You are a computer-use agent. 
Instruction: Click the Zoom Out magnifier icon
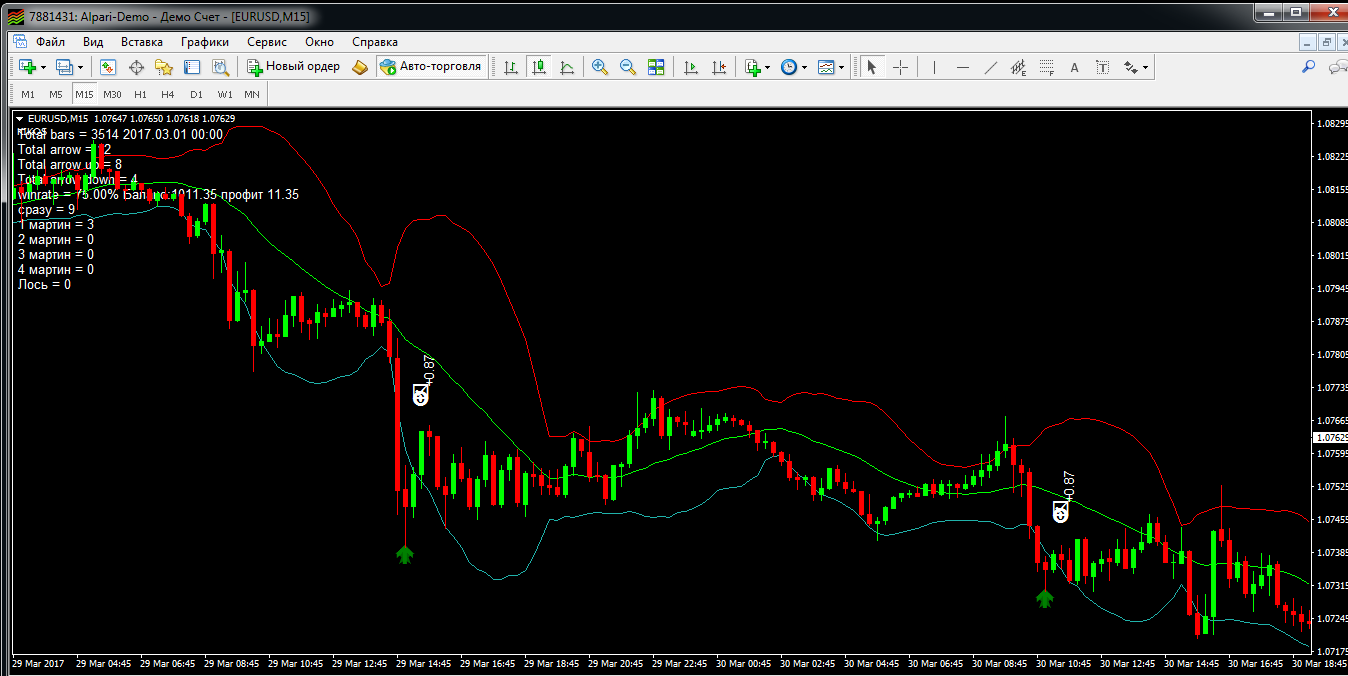pyautogui.click(x=628, y=67)
